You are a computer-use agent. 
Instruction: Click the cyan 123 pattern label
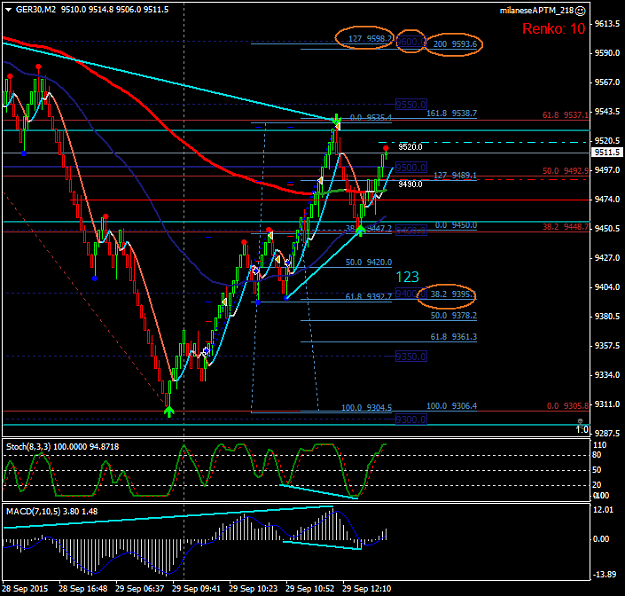[x=407, y=277]
